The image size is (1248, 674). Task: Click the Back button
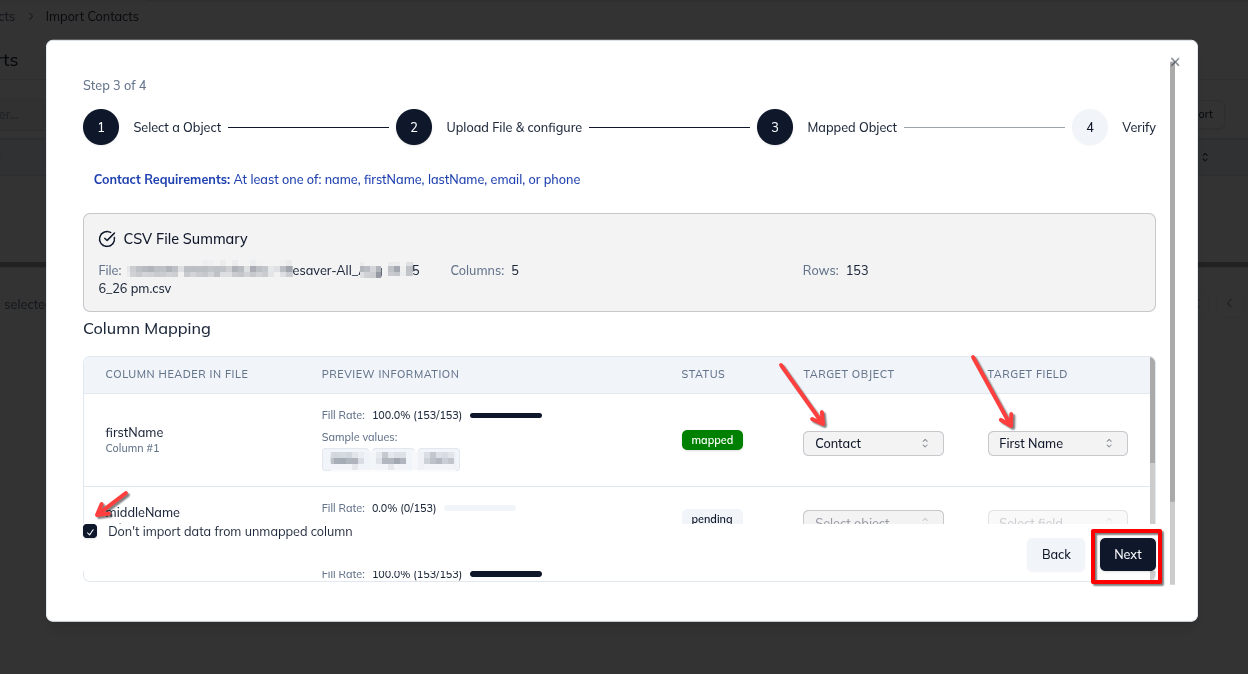coord(1056,554)
